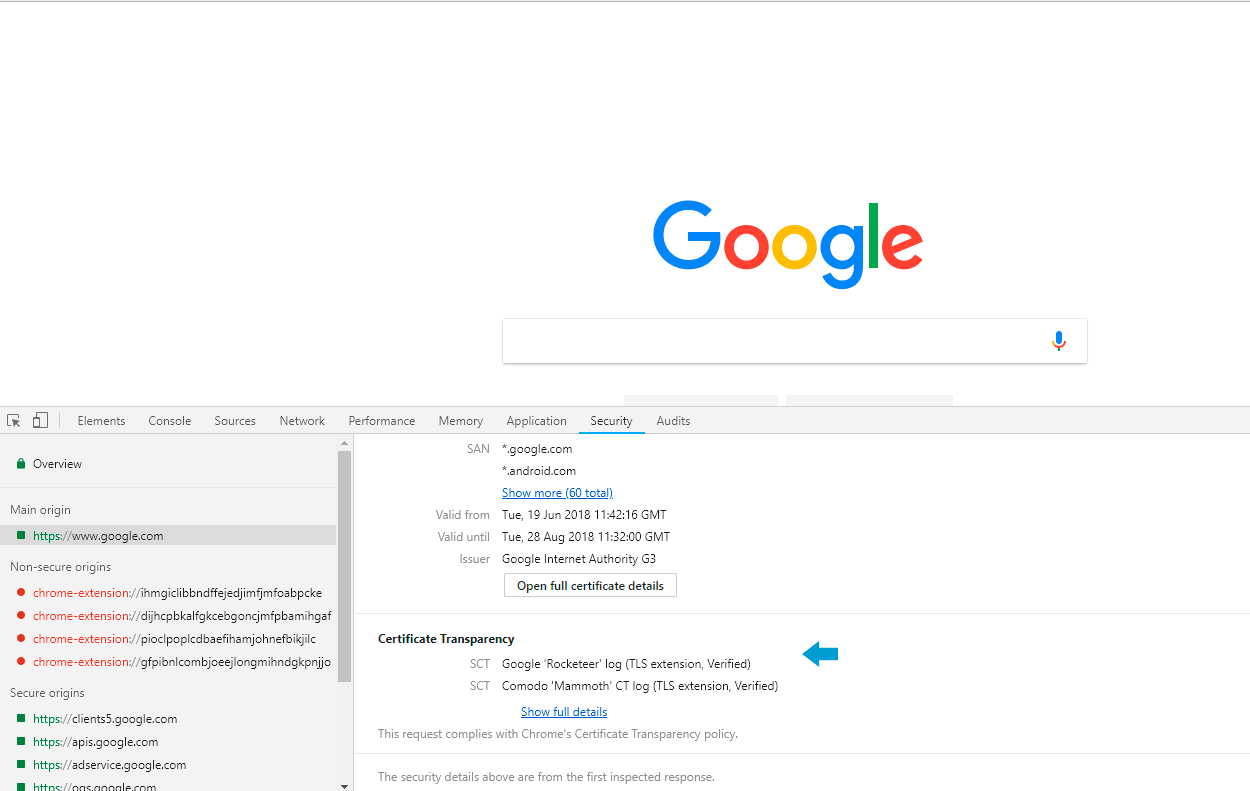Click the Main origin section label
This screenshot has height=791, width=1250.
pos(40,510)
